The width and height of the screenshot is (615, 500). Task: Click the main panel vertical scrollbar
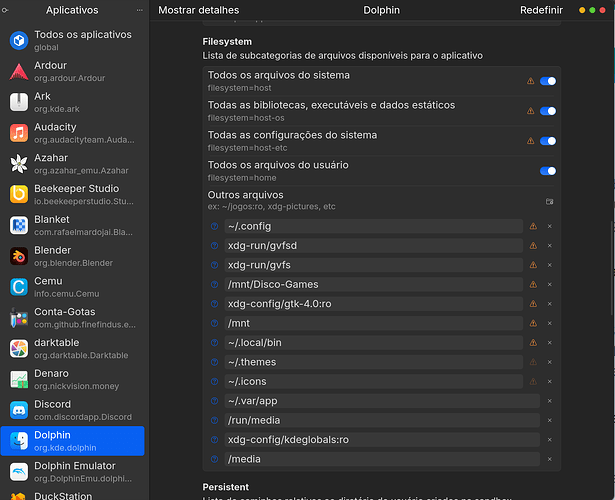[x=612, y=269]
